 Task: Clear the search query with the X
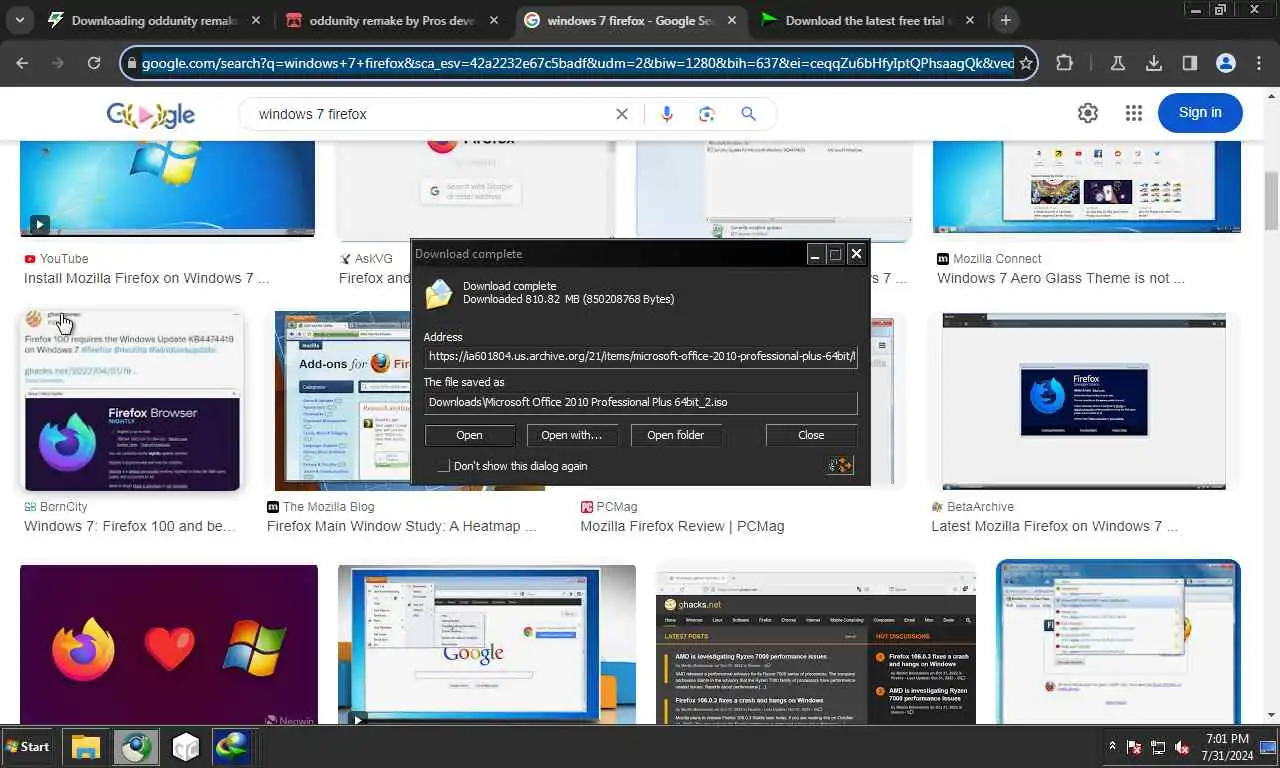point(622,114)
